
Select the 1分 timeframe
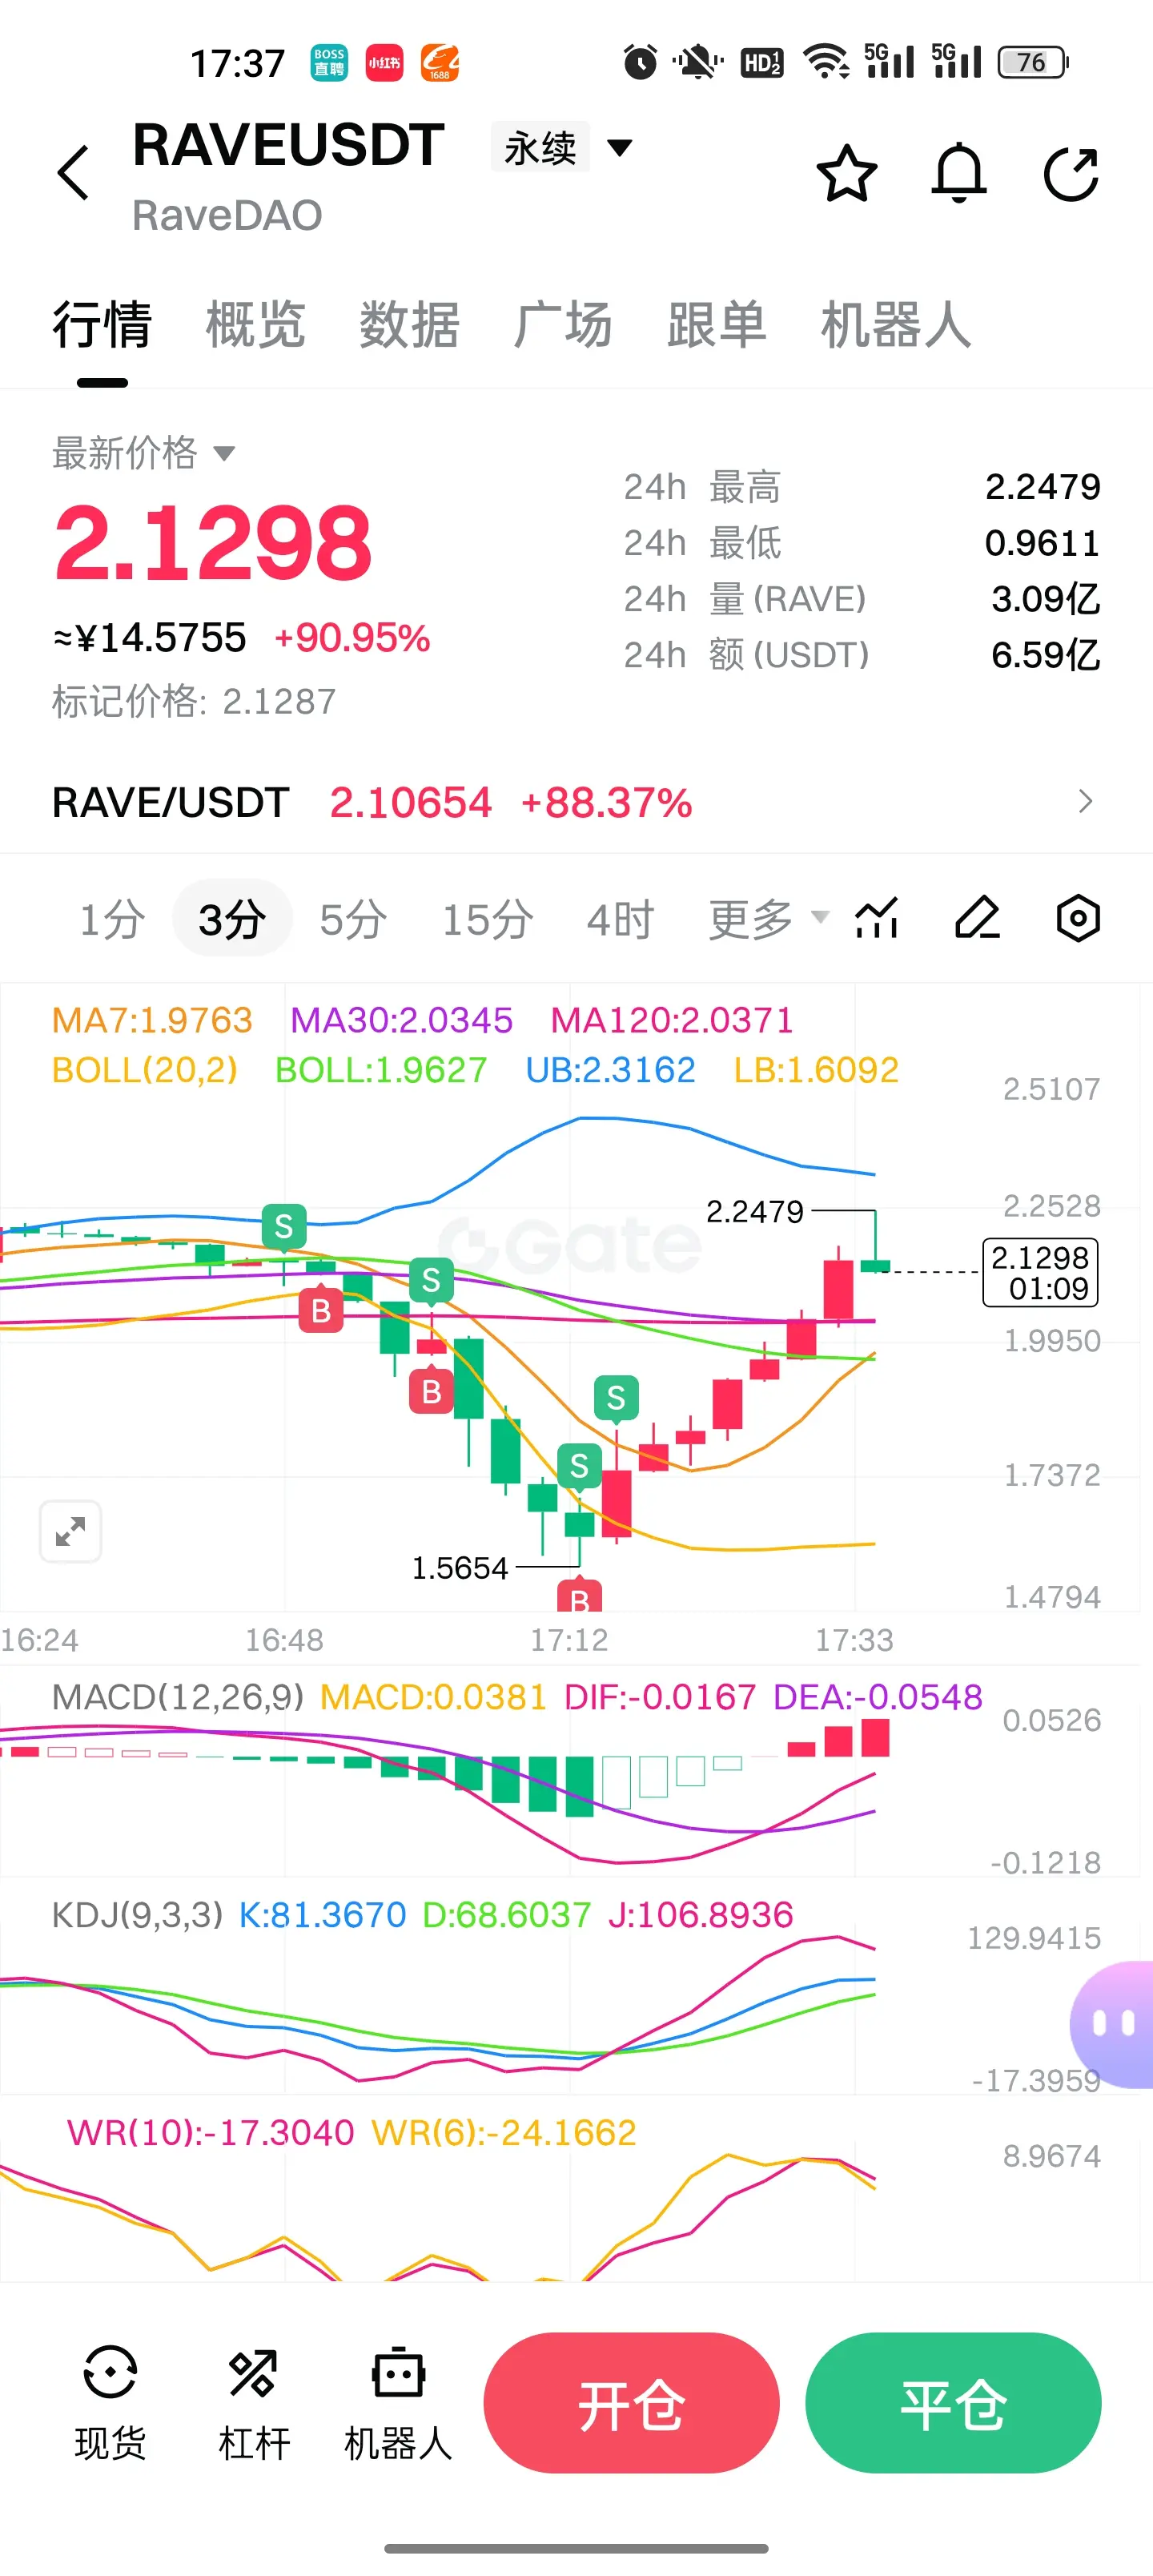pyautogui.click(x=113, y=918)
